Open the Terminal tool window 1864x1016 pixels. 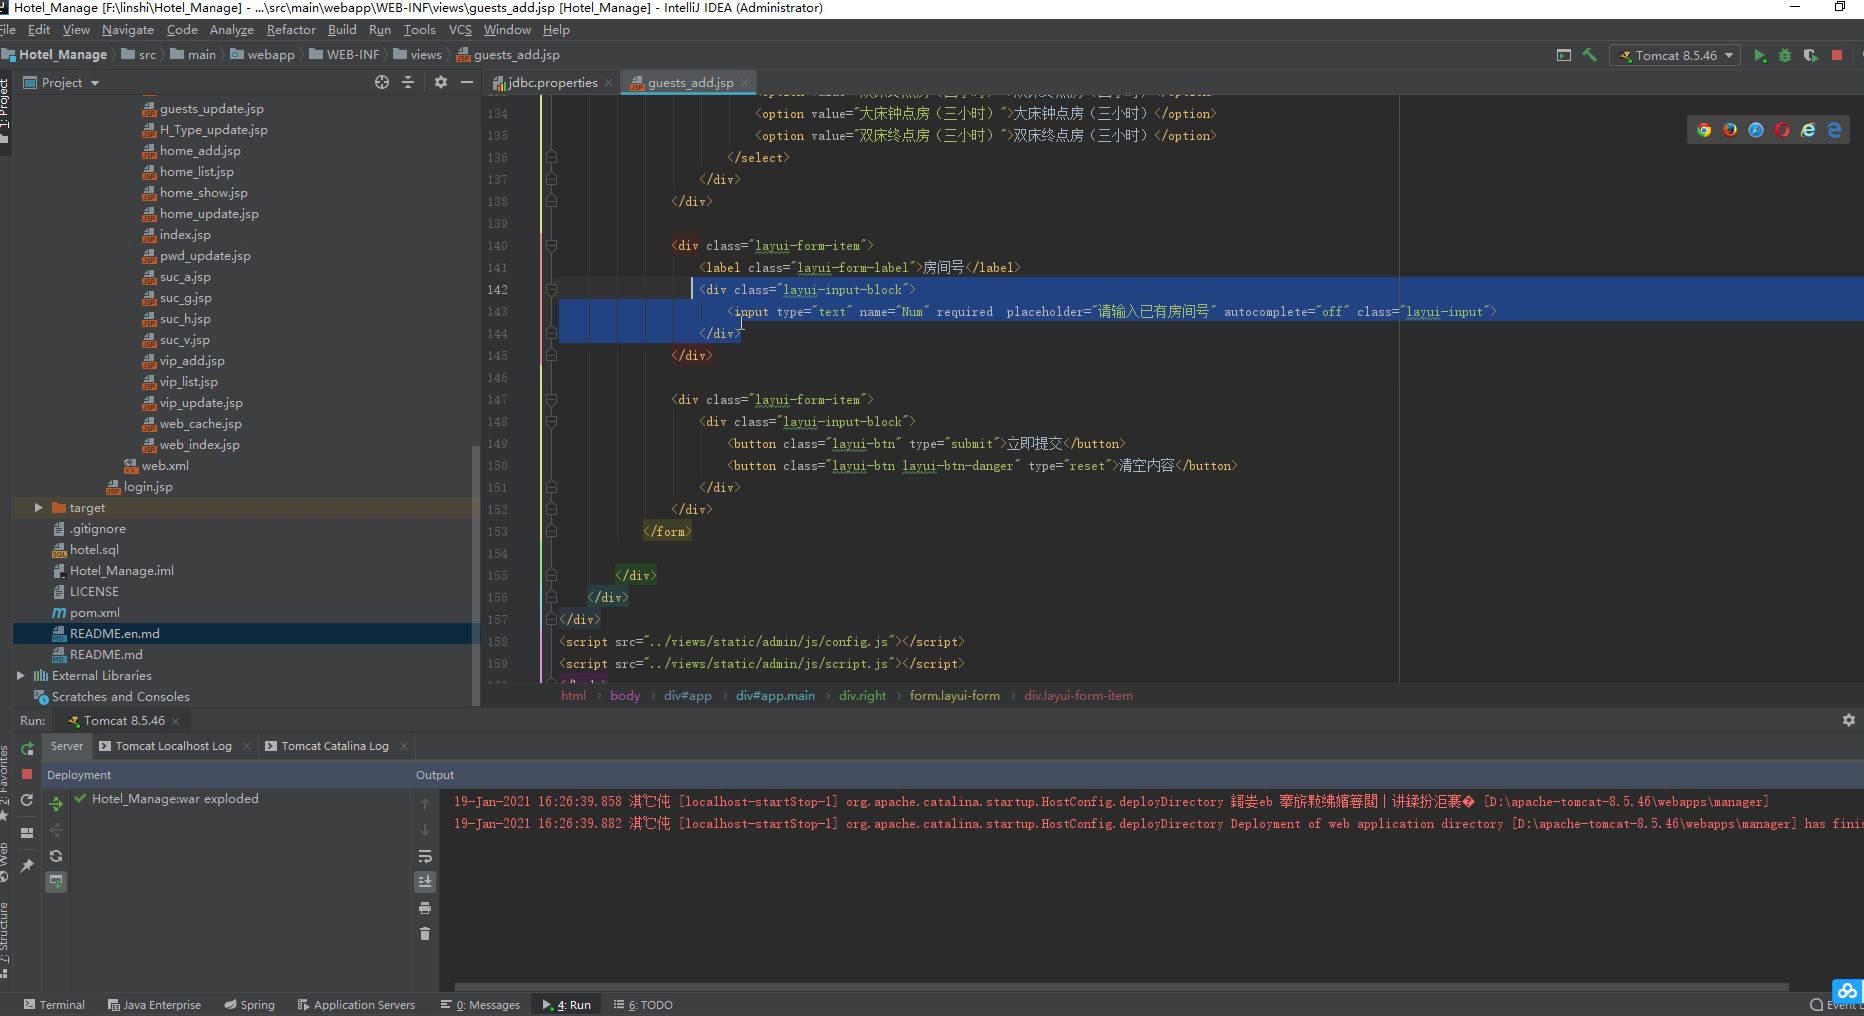click(x=54, y=1005)
